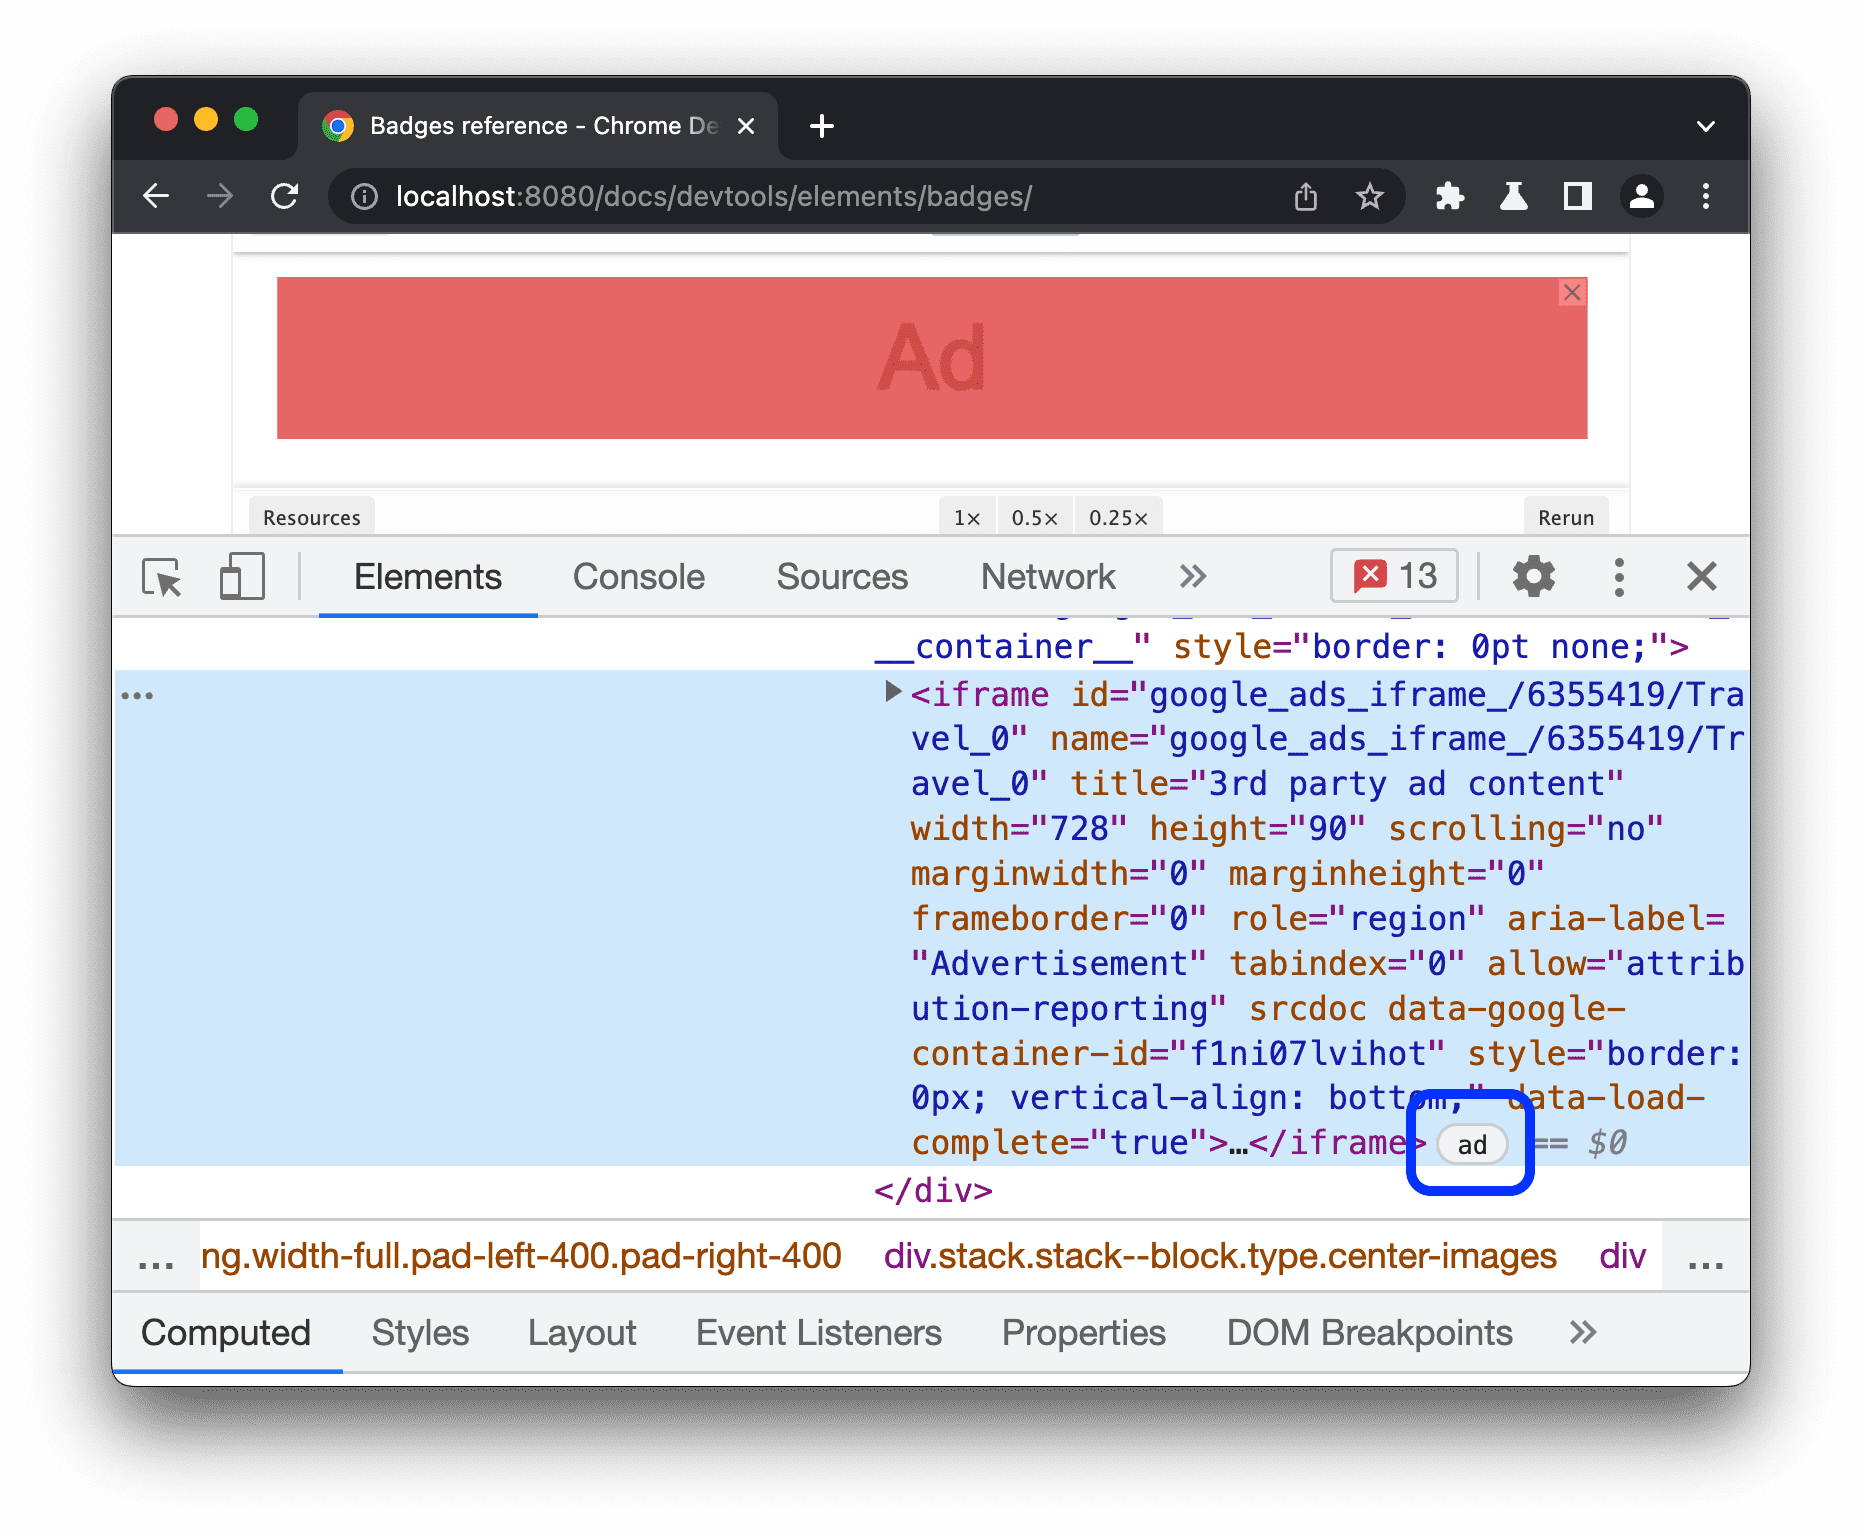Select 0.5× resource speed
The height and width of the screenshot is (1534, 1862).
tap(1035, 517)
